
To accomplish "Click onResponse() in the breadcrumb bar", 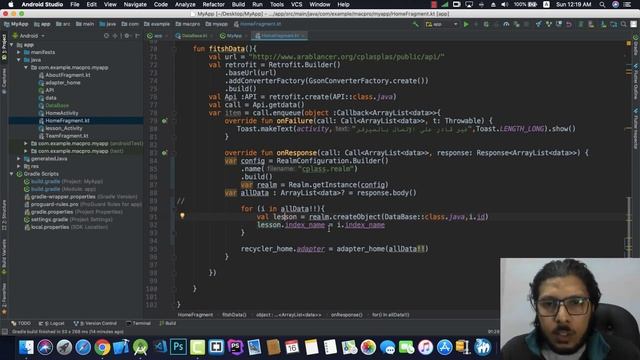I will coord(347,315).
